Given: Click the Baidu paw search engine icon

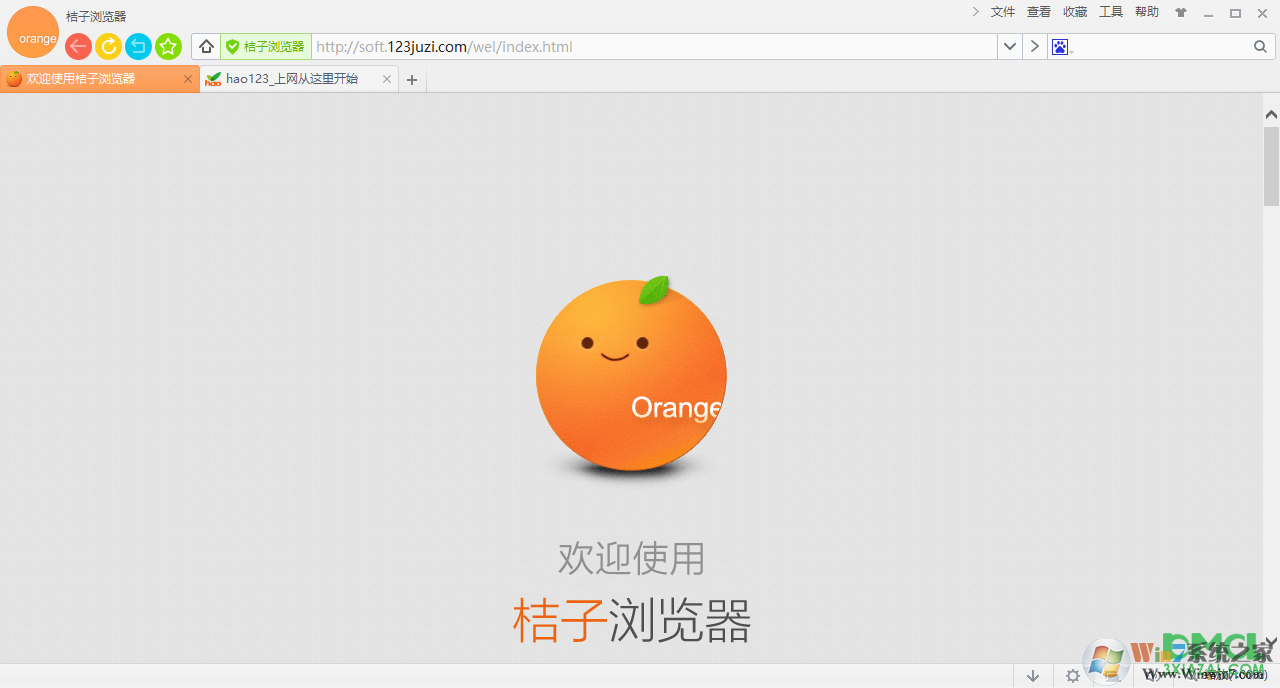Looking at the screenshot, I should pyautogui.click(x=1060, y=46).
